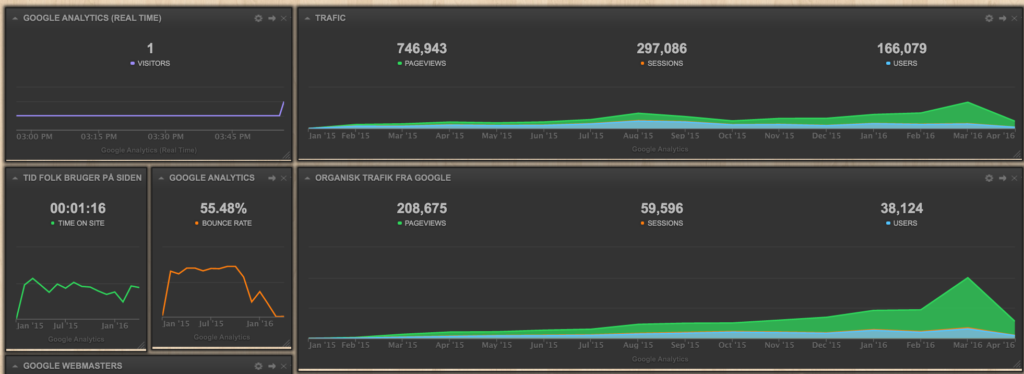
Task: Click Mar '16 label on Organisk Trafik chart
Action: click(x=967, y=345)
